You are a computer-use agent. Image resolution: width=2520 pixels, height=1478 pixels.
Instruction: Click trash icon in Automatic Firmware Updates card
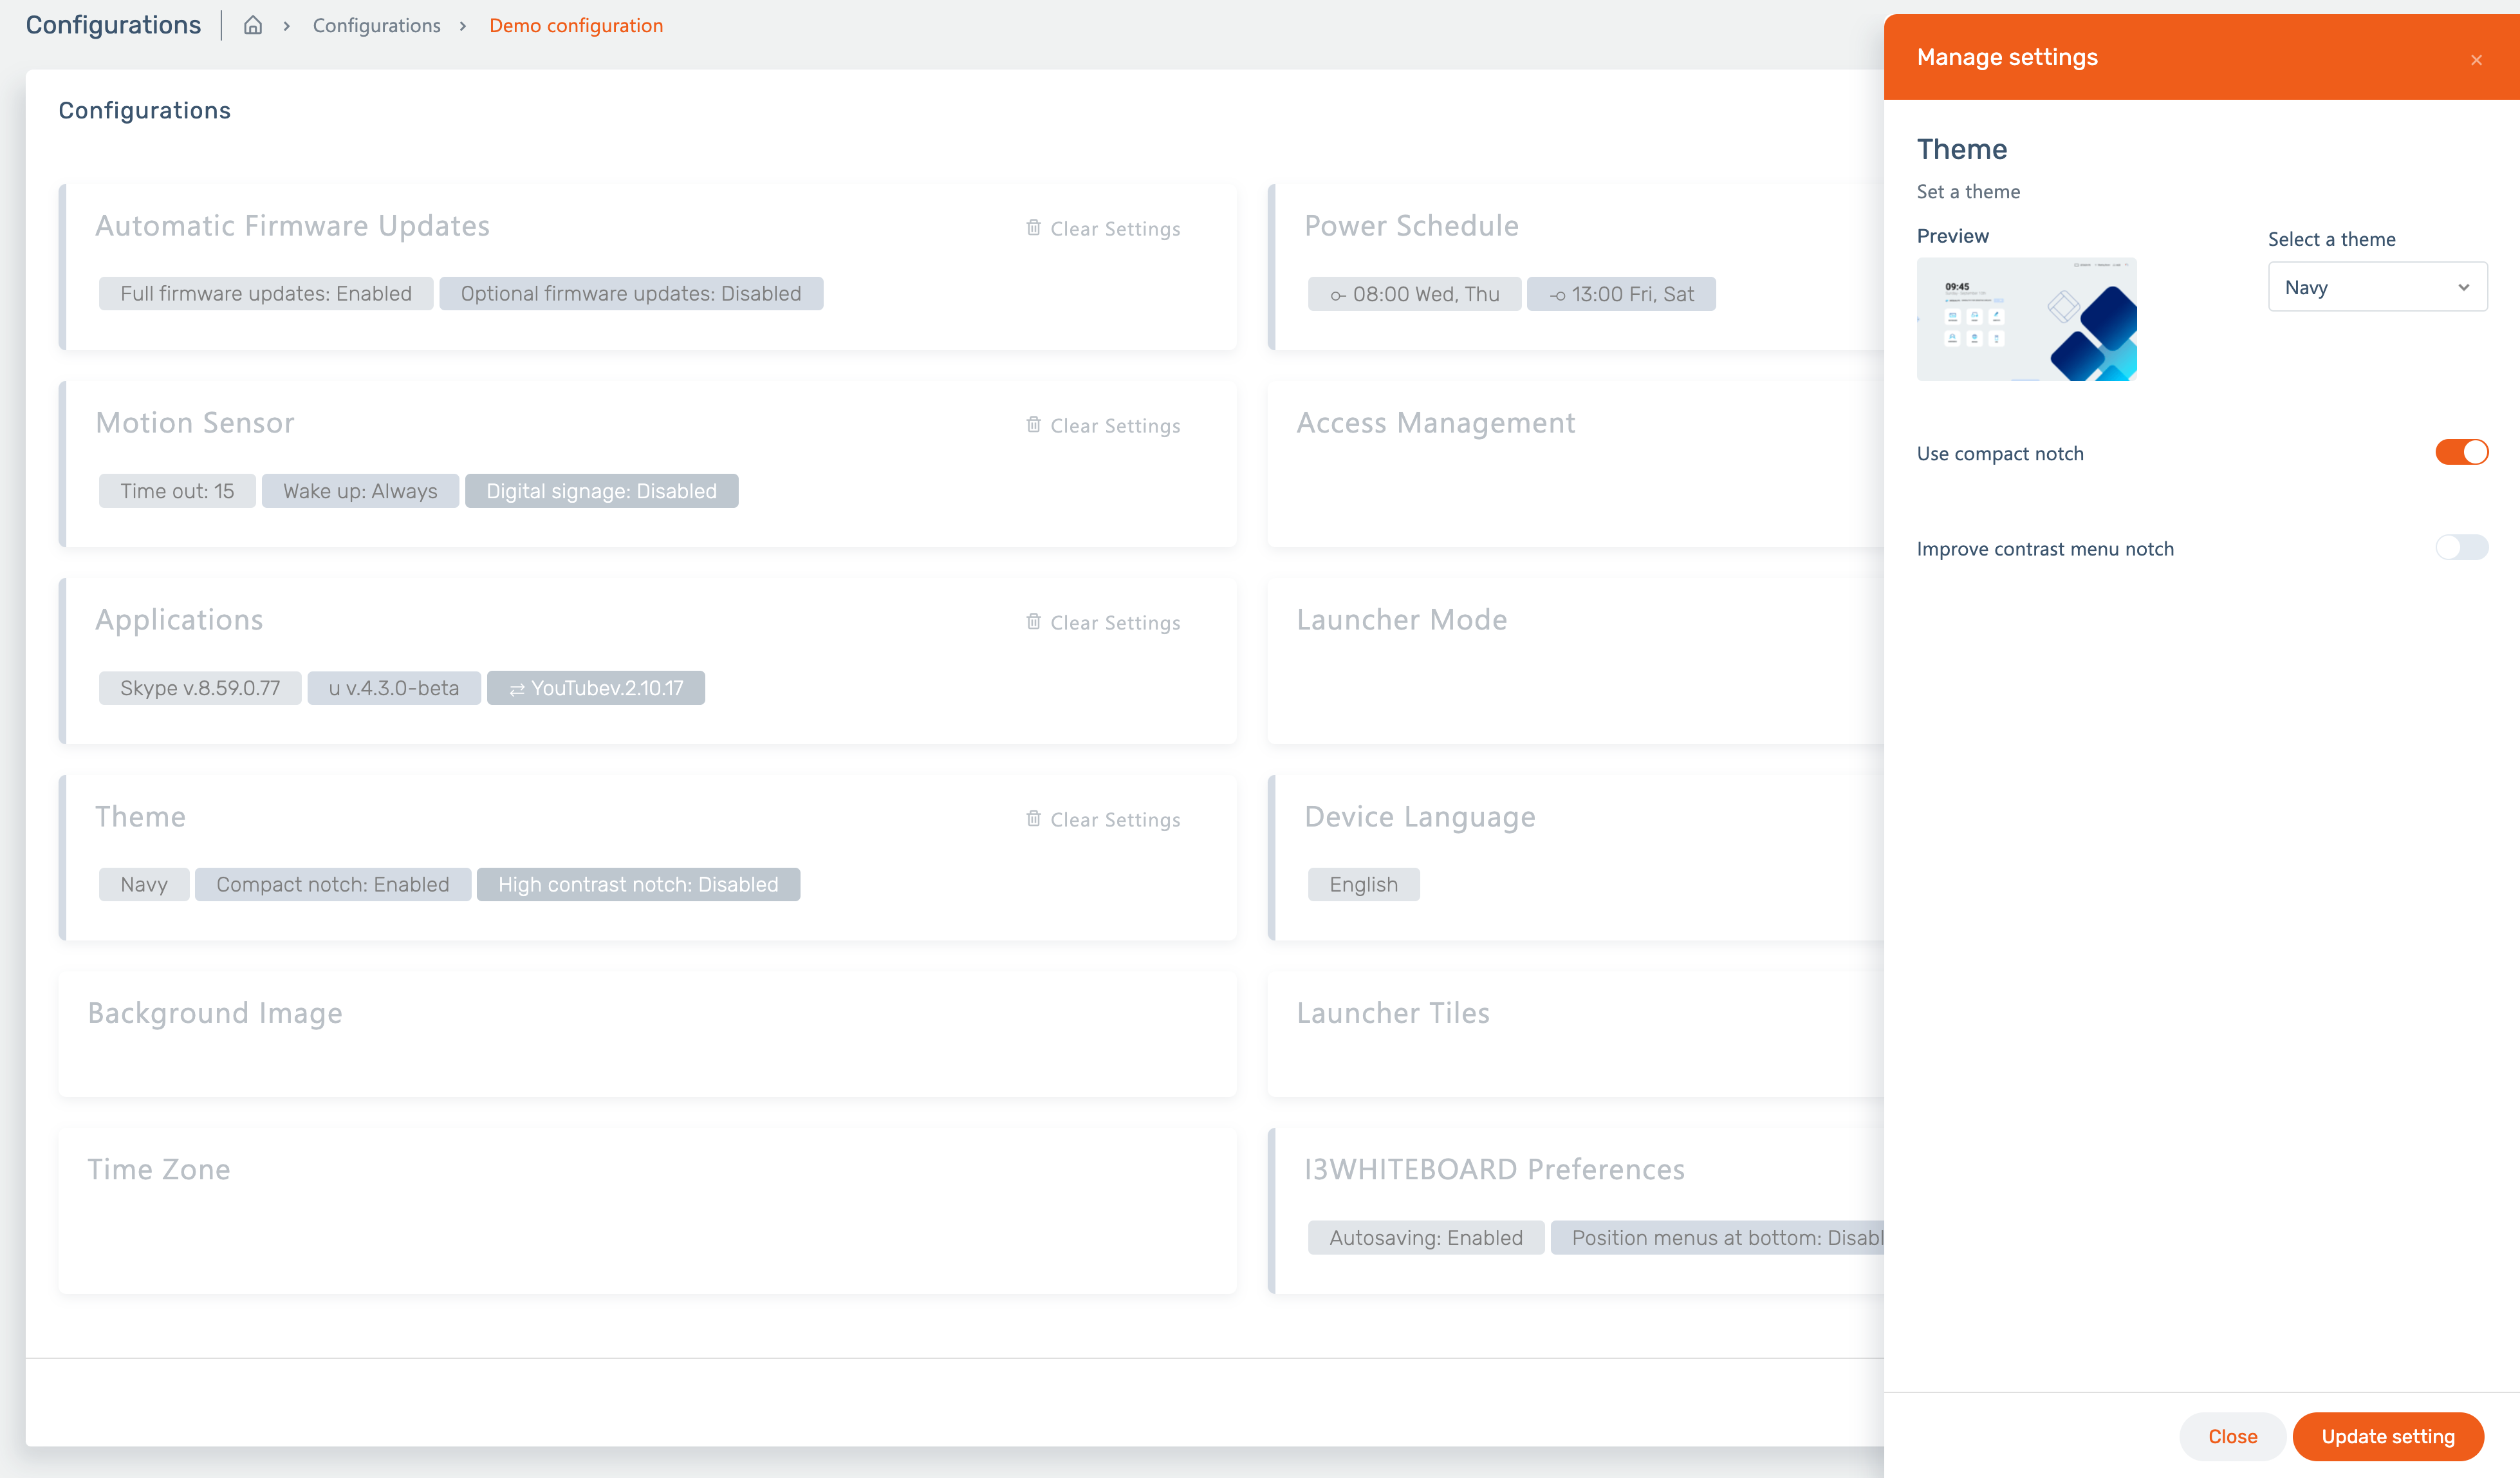click(x=1033, y=228)
